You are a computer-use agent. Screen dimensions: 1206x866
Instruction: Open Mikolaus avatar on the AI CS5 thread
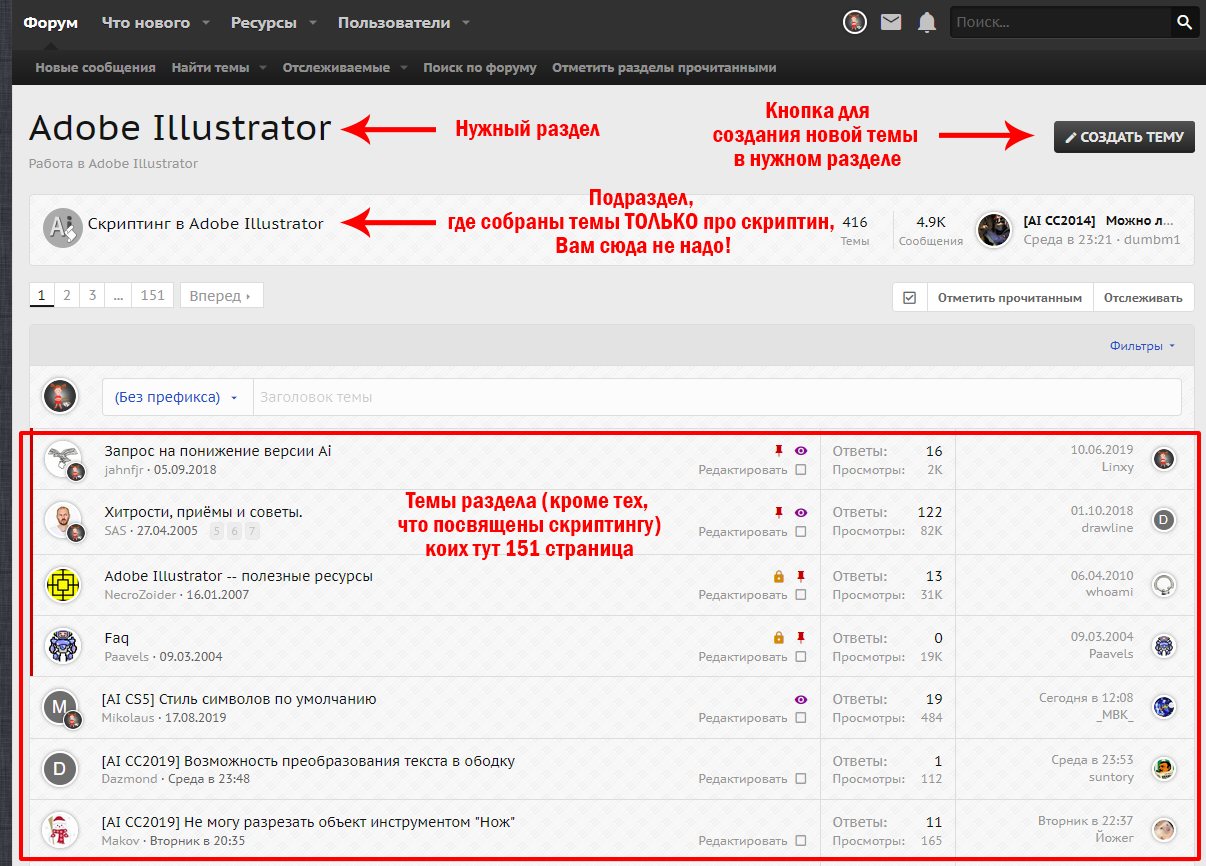coord(61,708)
